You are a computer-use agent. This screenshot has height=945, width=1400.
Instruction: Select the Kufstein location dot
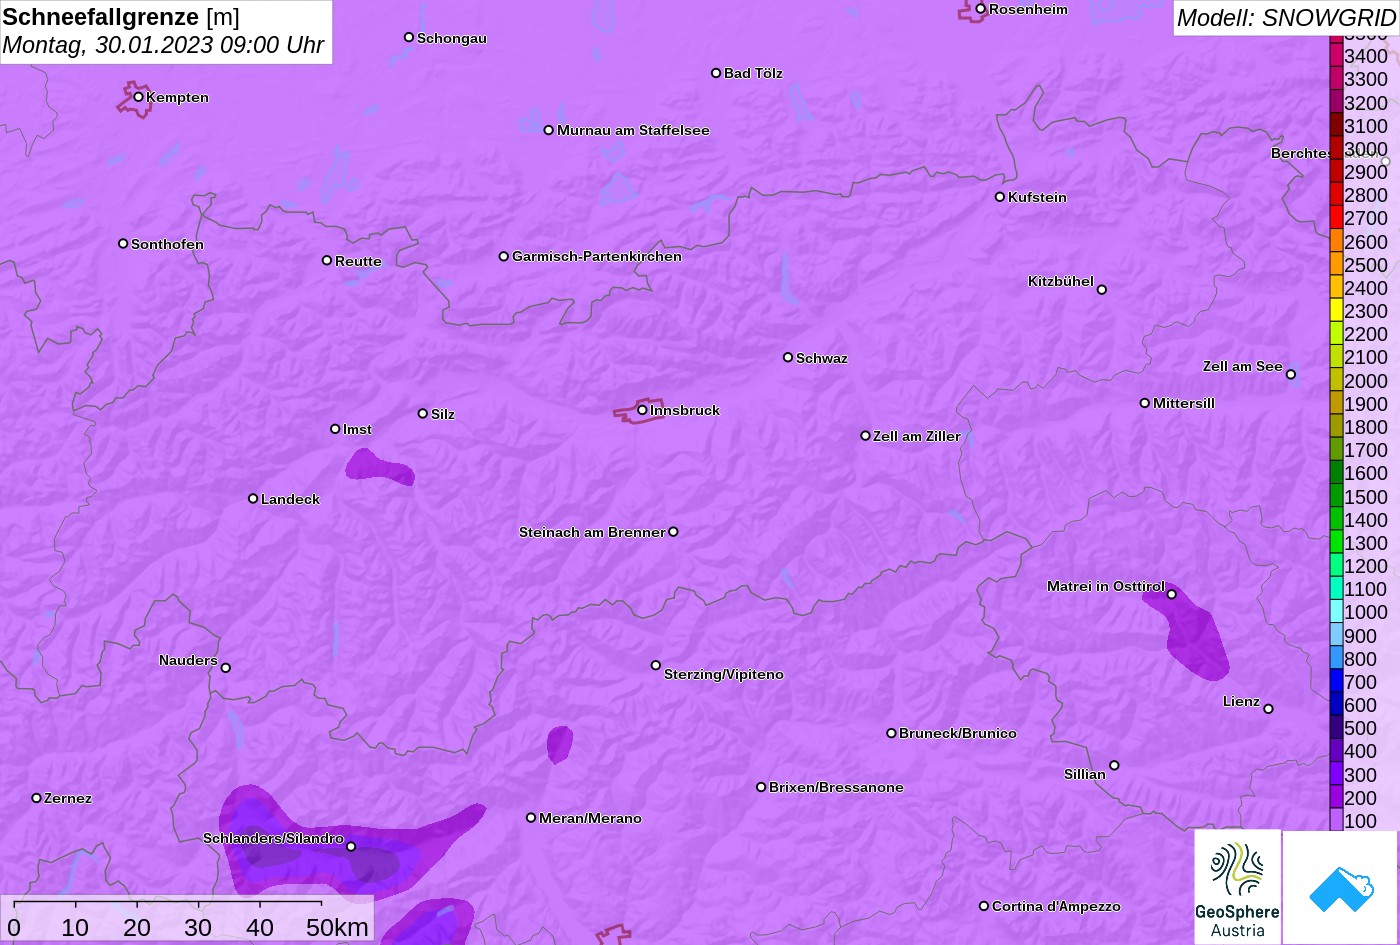(1000, 197)
